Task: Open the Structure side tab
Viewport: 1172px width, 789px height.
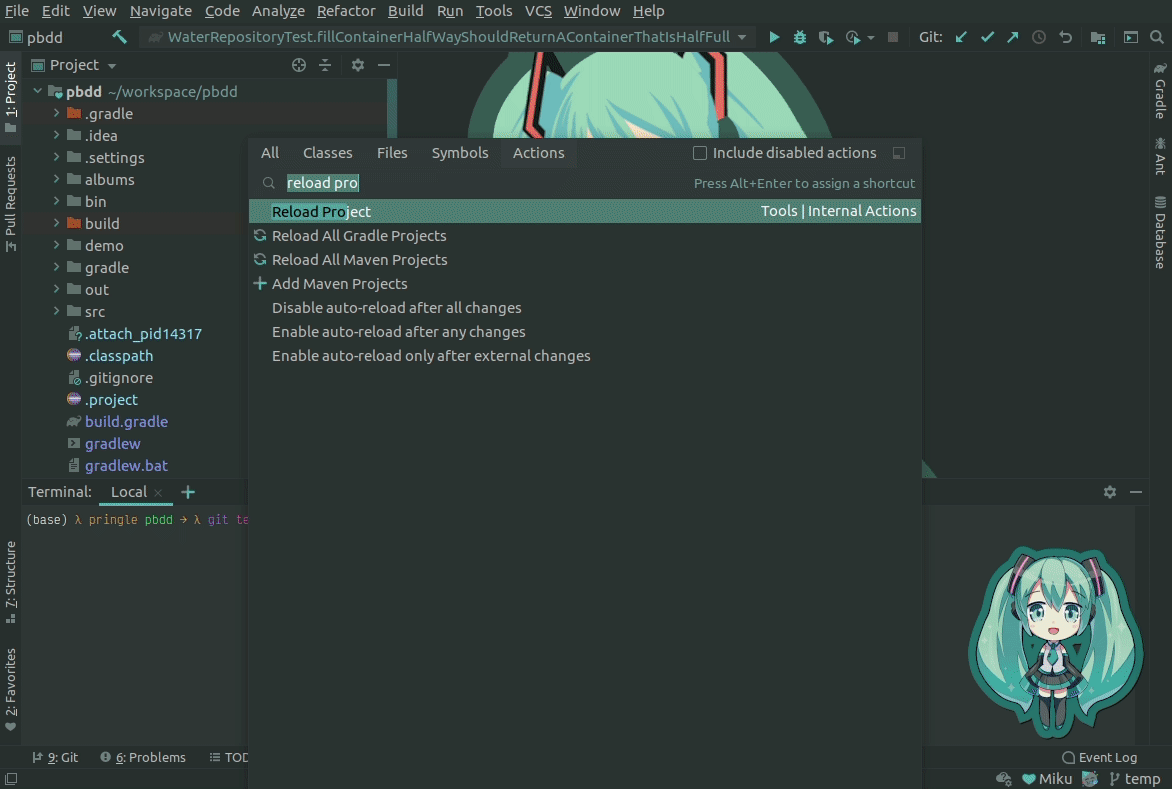Action: pos(10,582)
